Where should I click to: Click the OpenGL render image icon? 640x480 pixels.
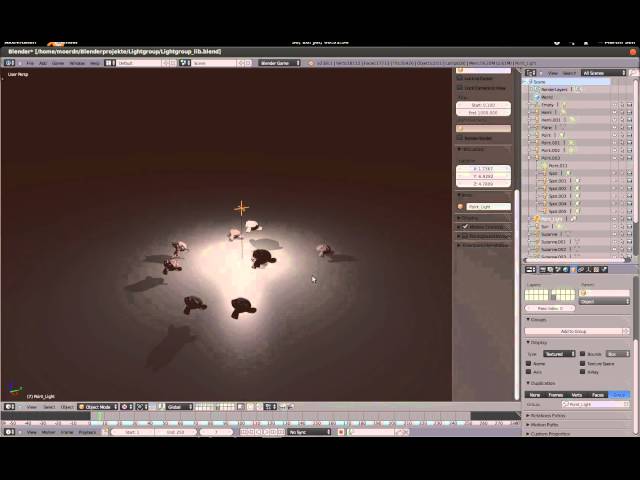click(282, 407)
